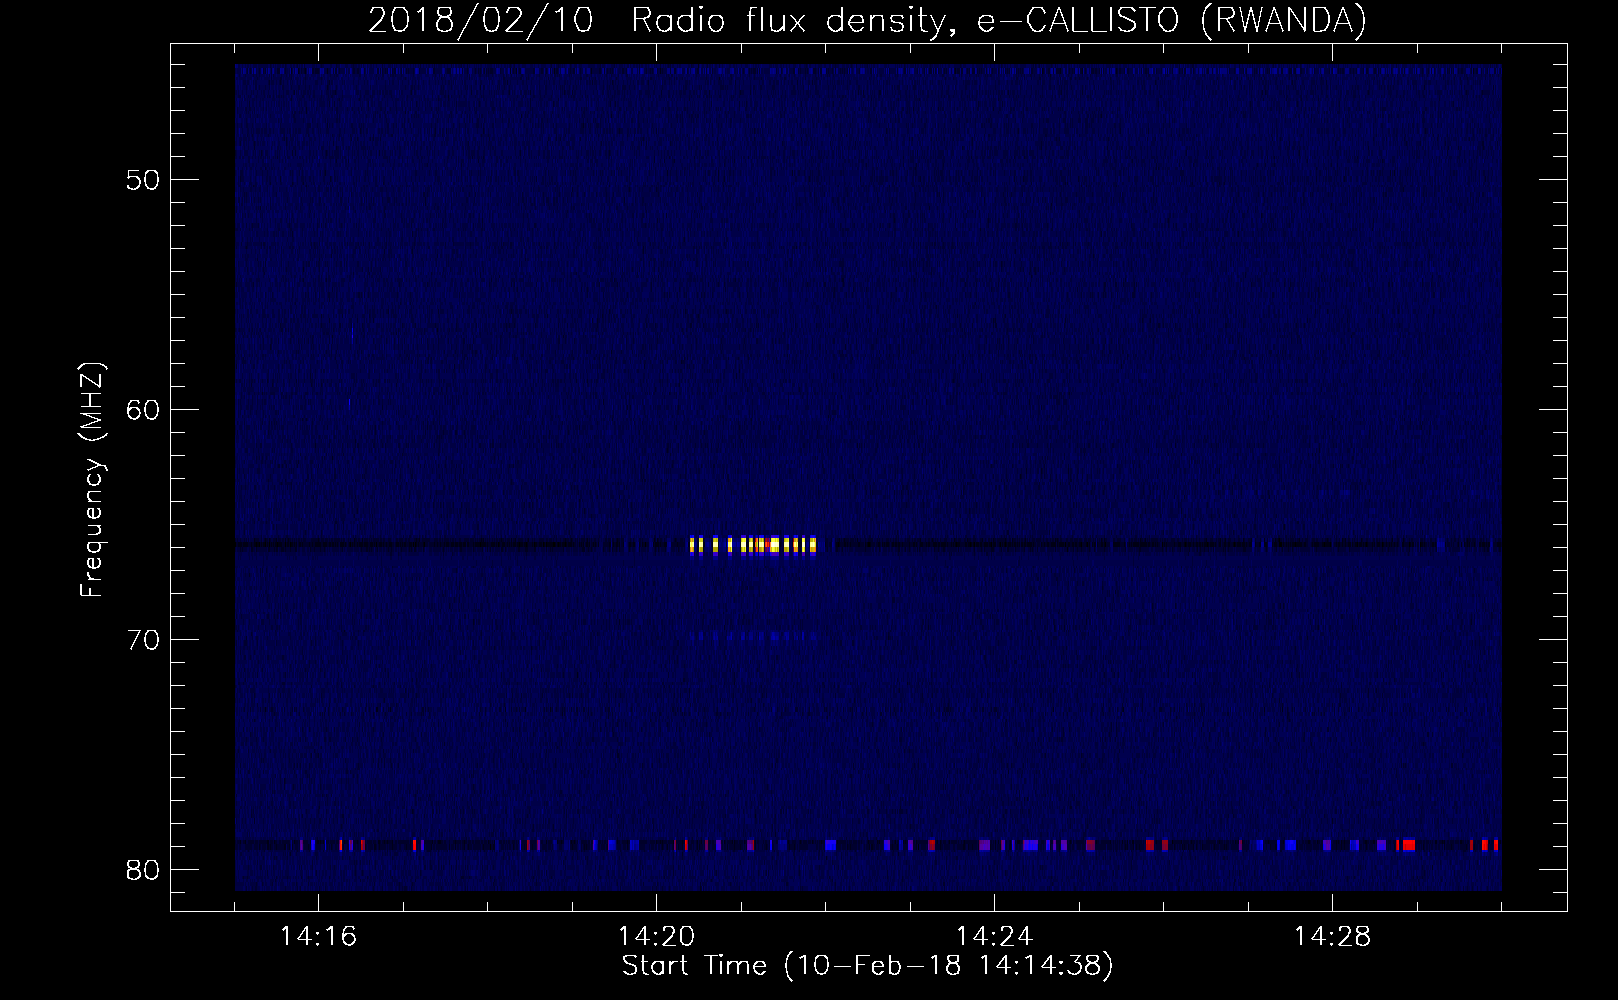Click the bright yellow burst near 66 MHz

[x=753, y=546]
